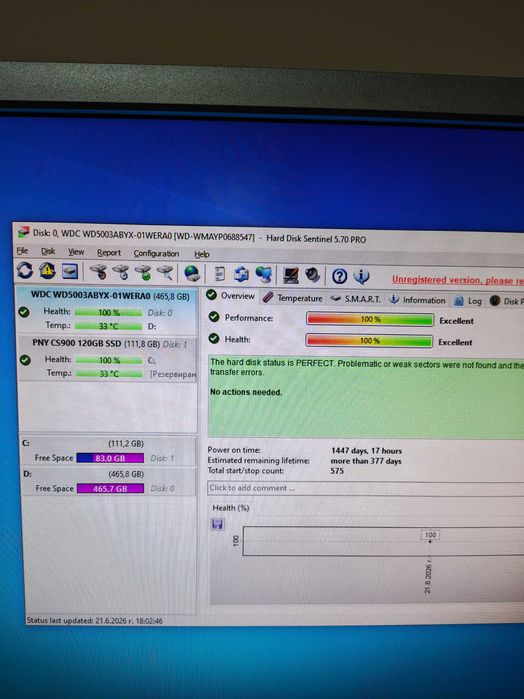Screen dimensions: 524x699
Task: Open the Information tab
Action: 417,300
